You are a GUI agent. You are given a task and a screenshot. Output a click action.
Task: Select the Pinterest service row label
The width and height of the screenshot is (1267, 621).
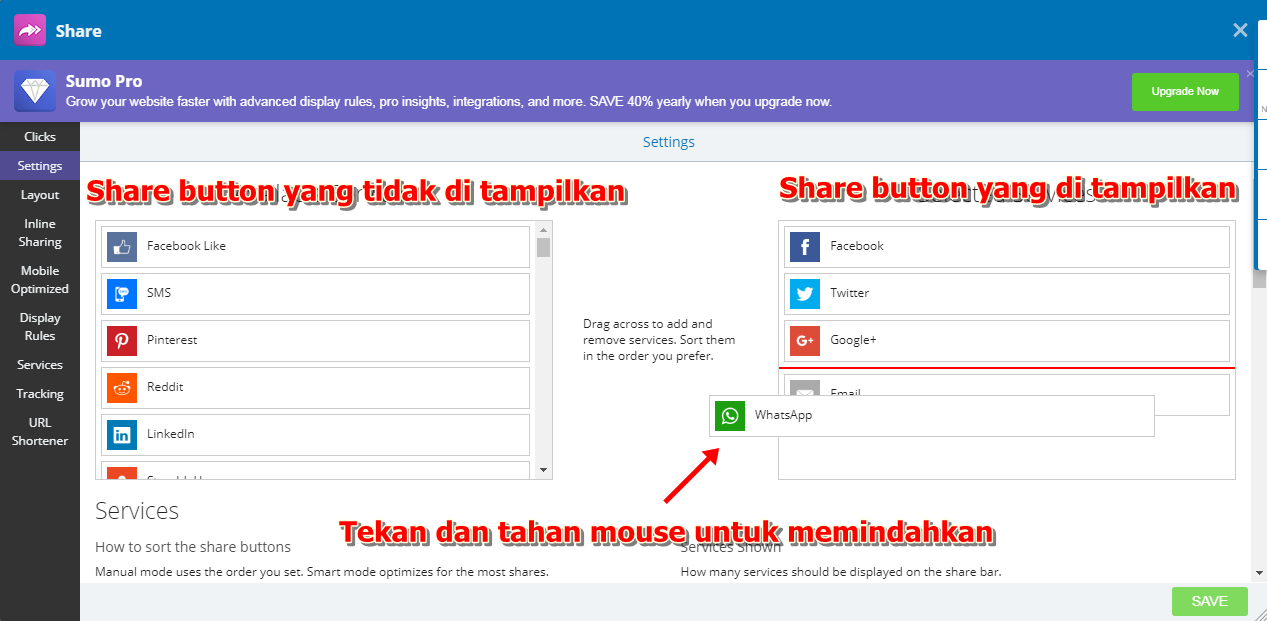coord(172,340)
